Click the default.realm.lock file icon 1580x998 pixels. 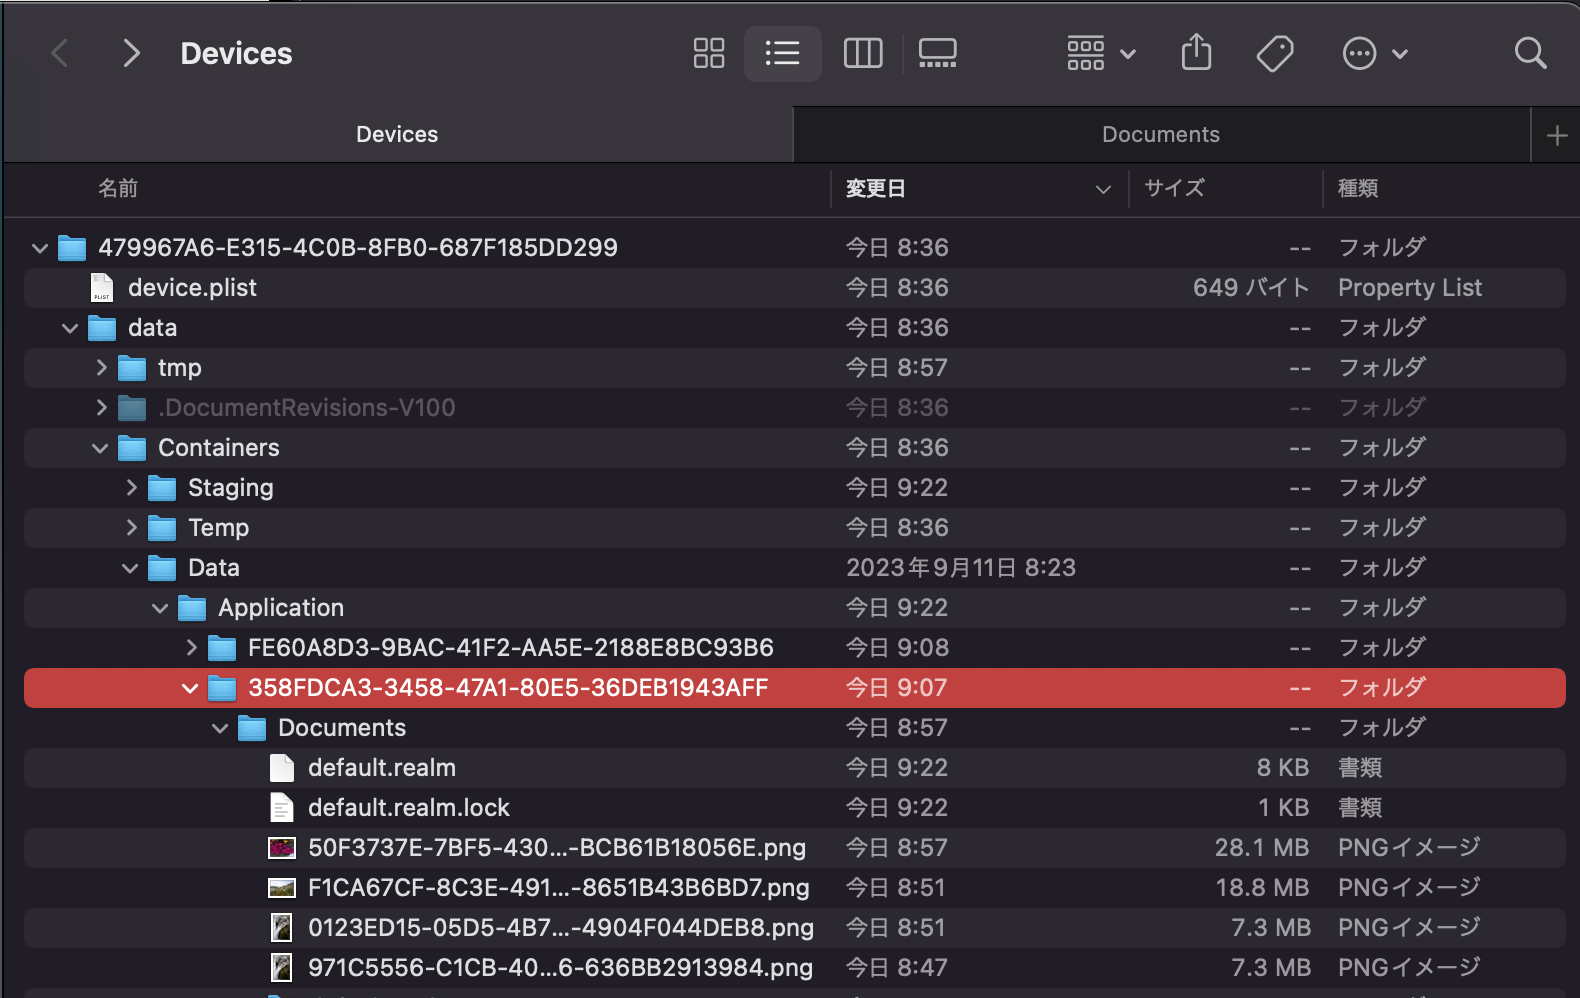pyautogui.click(x=282, y=808)
